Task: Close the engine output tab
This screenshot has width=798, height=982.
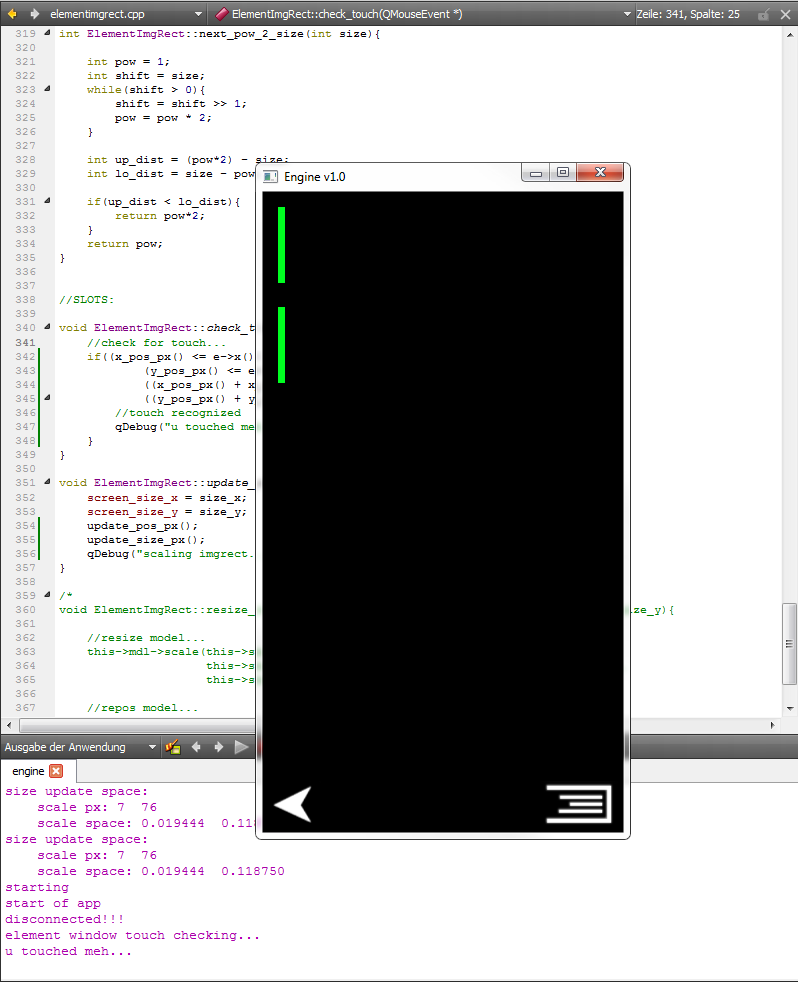Action: [x=56, y=771]
